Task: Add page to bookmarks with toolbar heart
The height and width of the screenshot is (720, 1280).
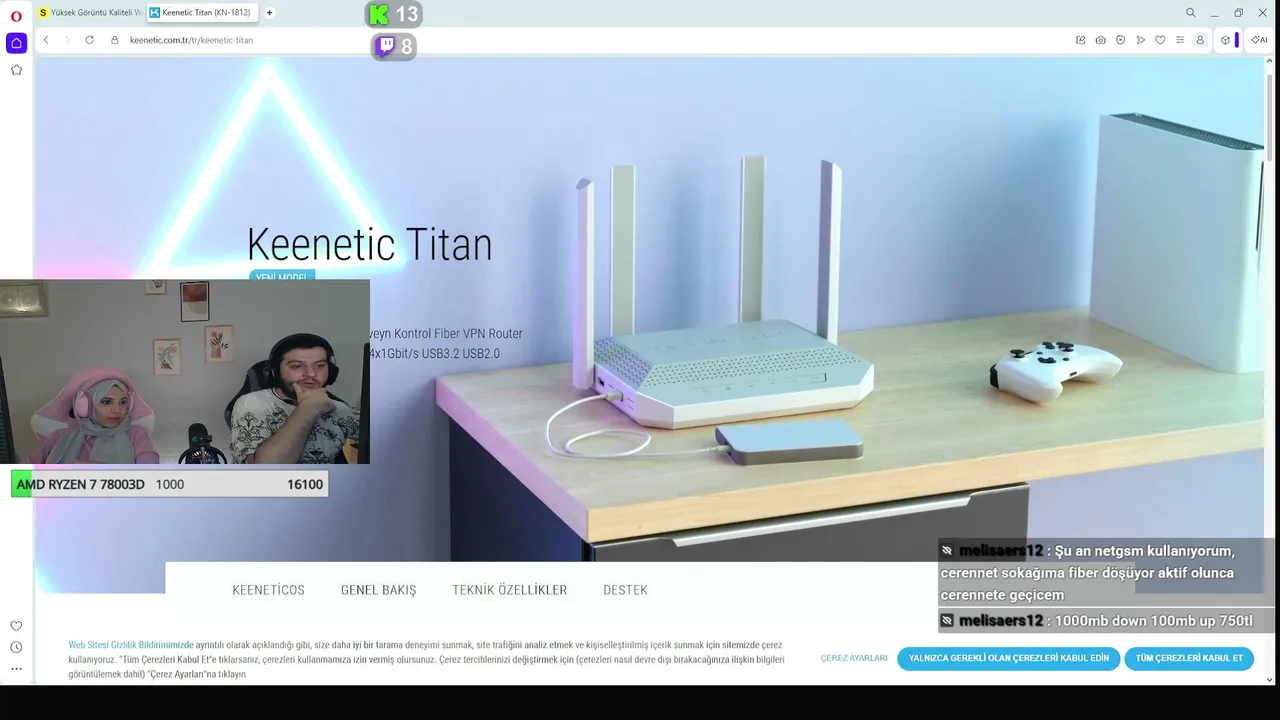Action: pyautogui.click(x=1160, y=40)
